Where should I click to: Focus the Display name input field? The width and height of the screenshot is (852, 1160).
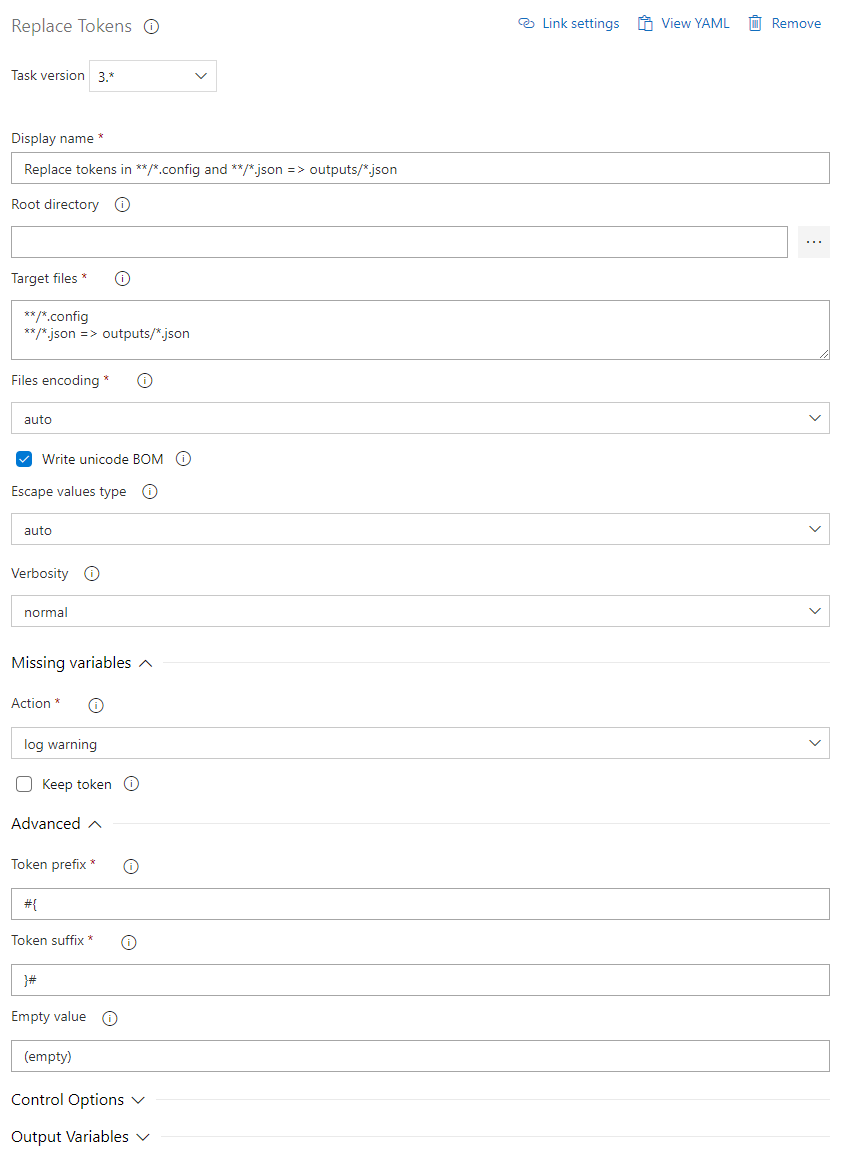click(420, 168)
